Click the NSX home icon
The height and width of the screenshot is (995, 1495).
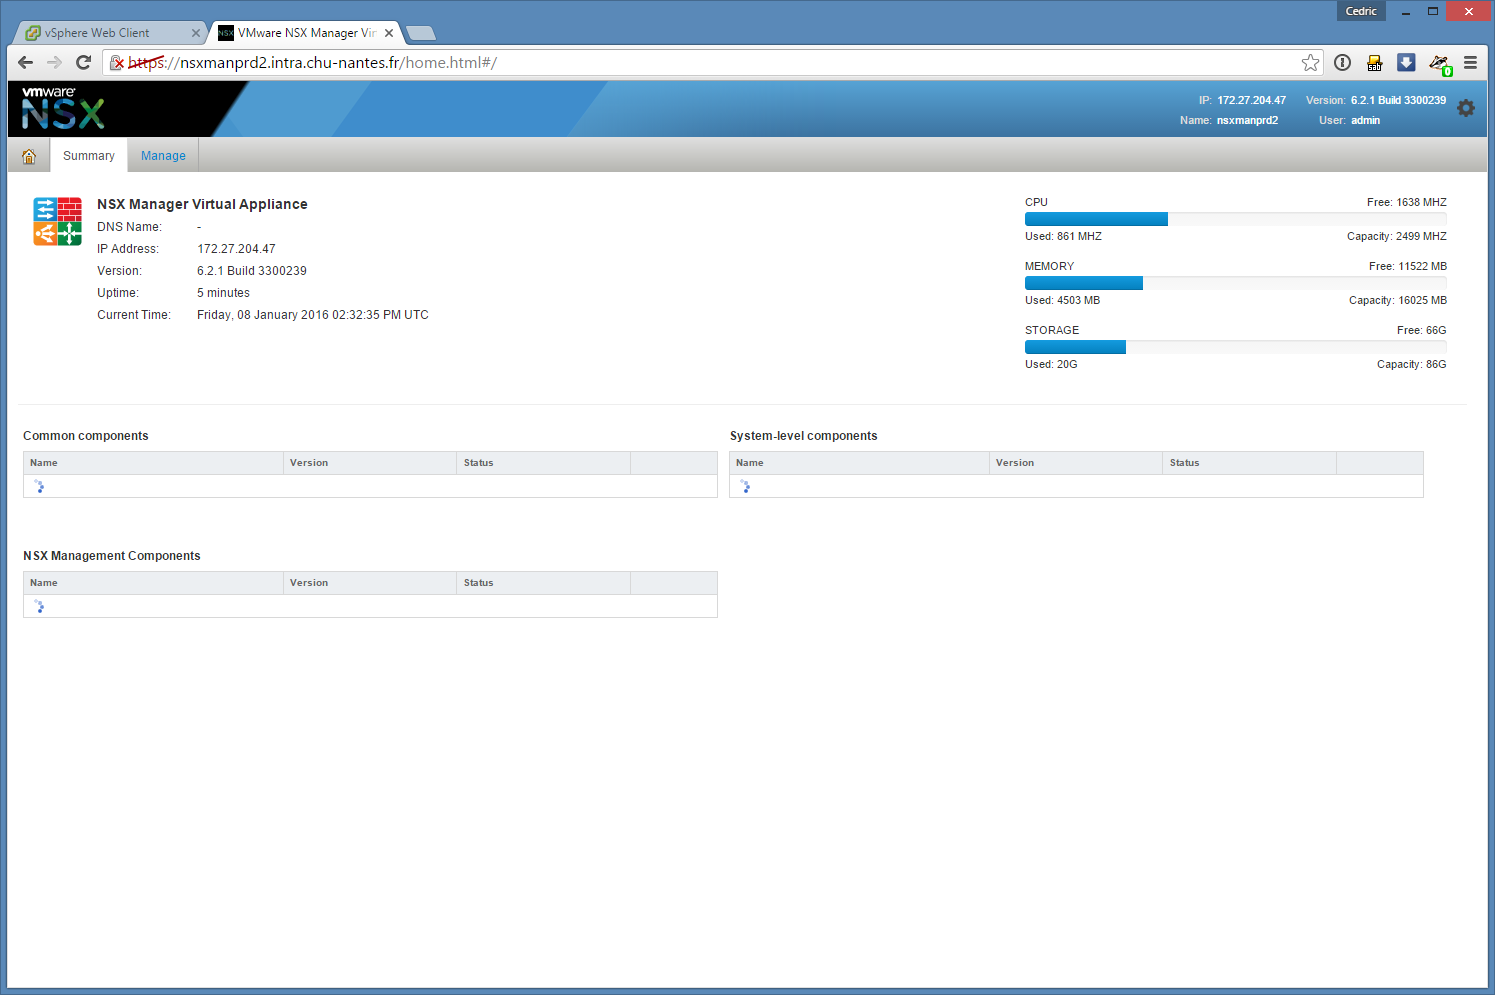(29, 156)
